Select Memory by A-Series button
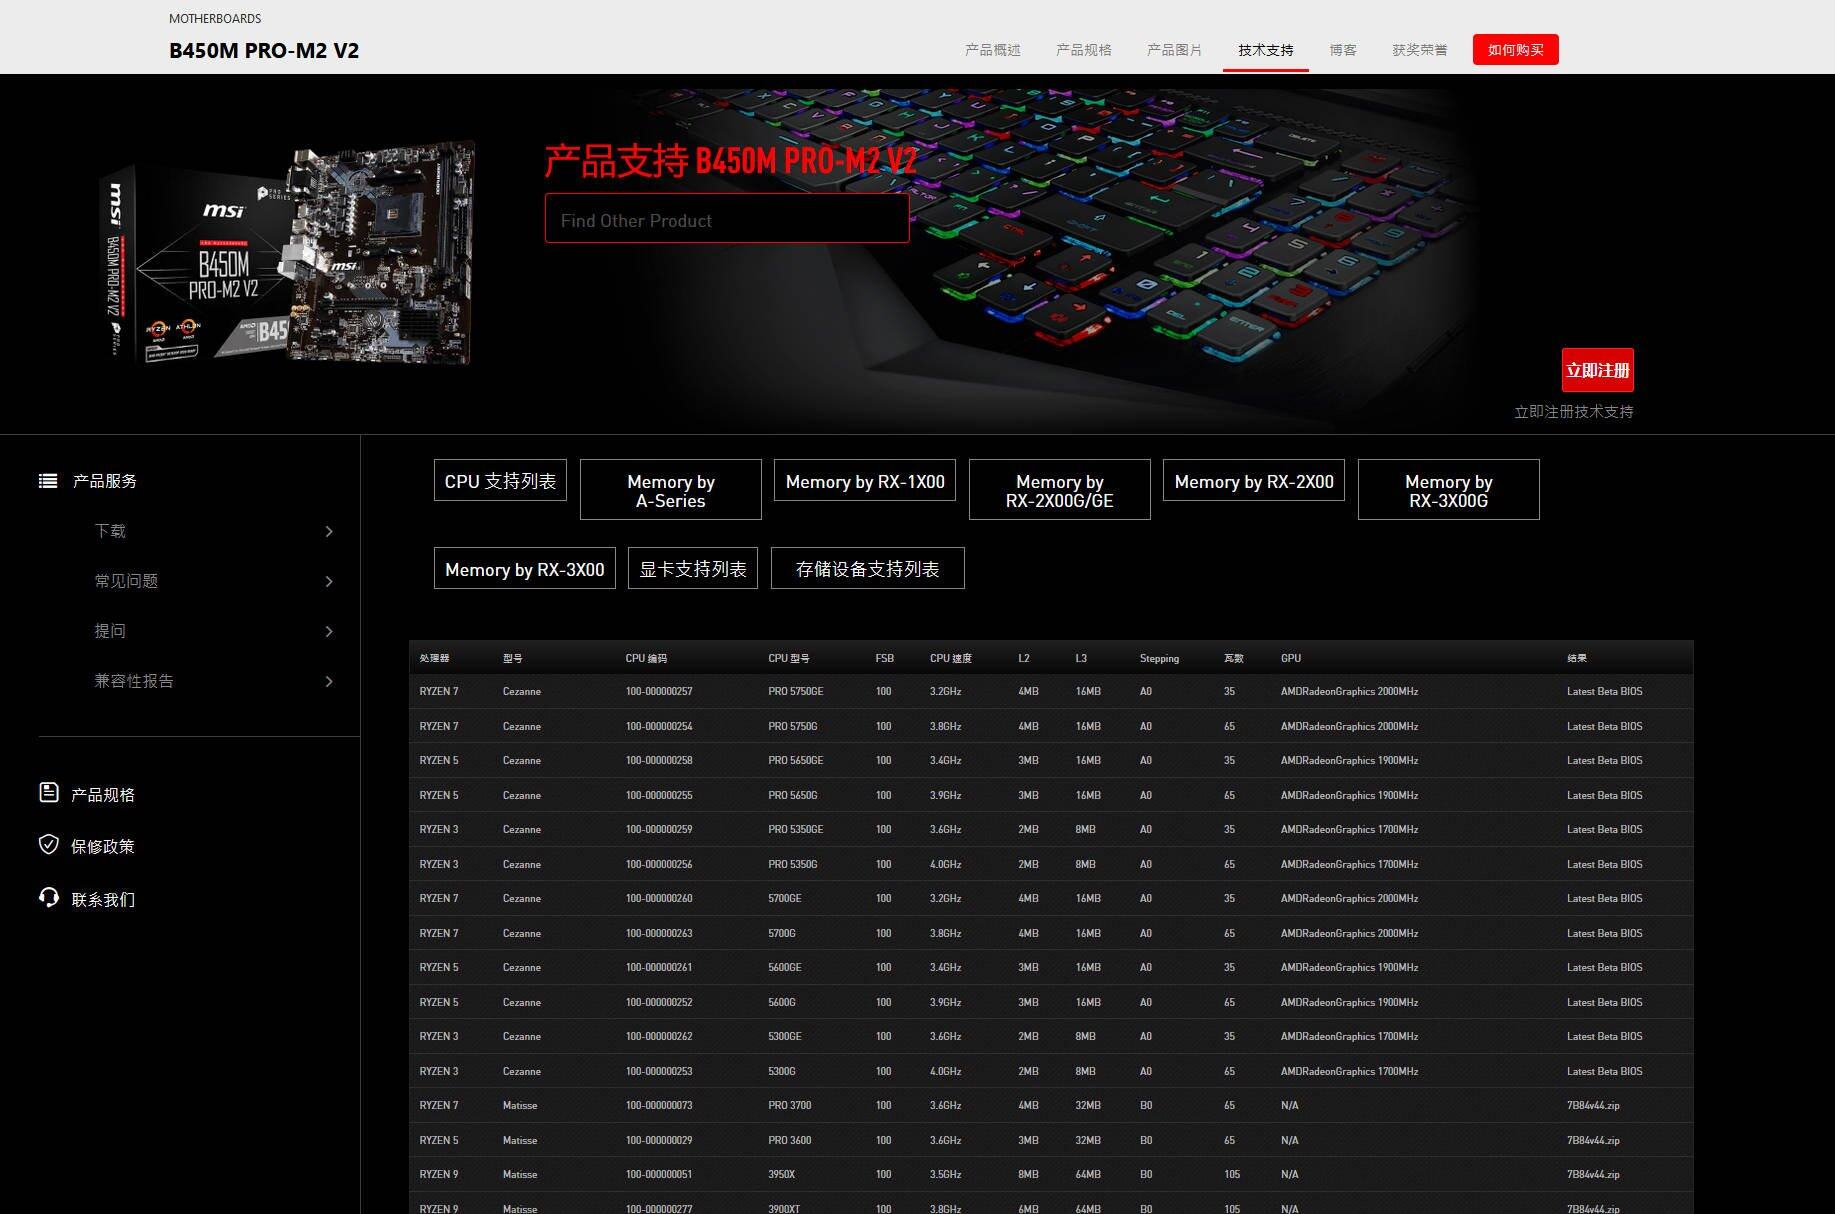Viewport: 1835px width, 1214px height. point(671,490)
